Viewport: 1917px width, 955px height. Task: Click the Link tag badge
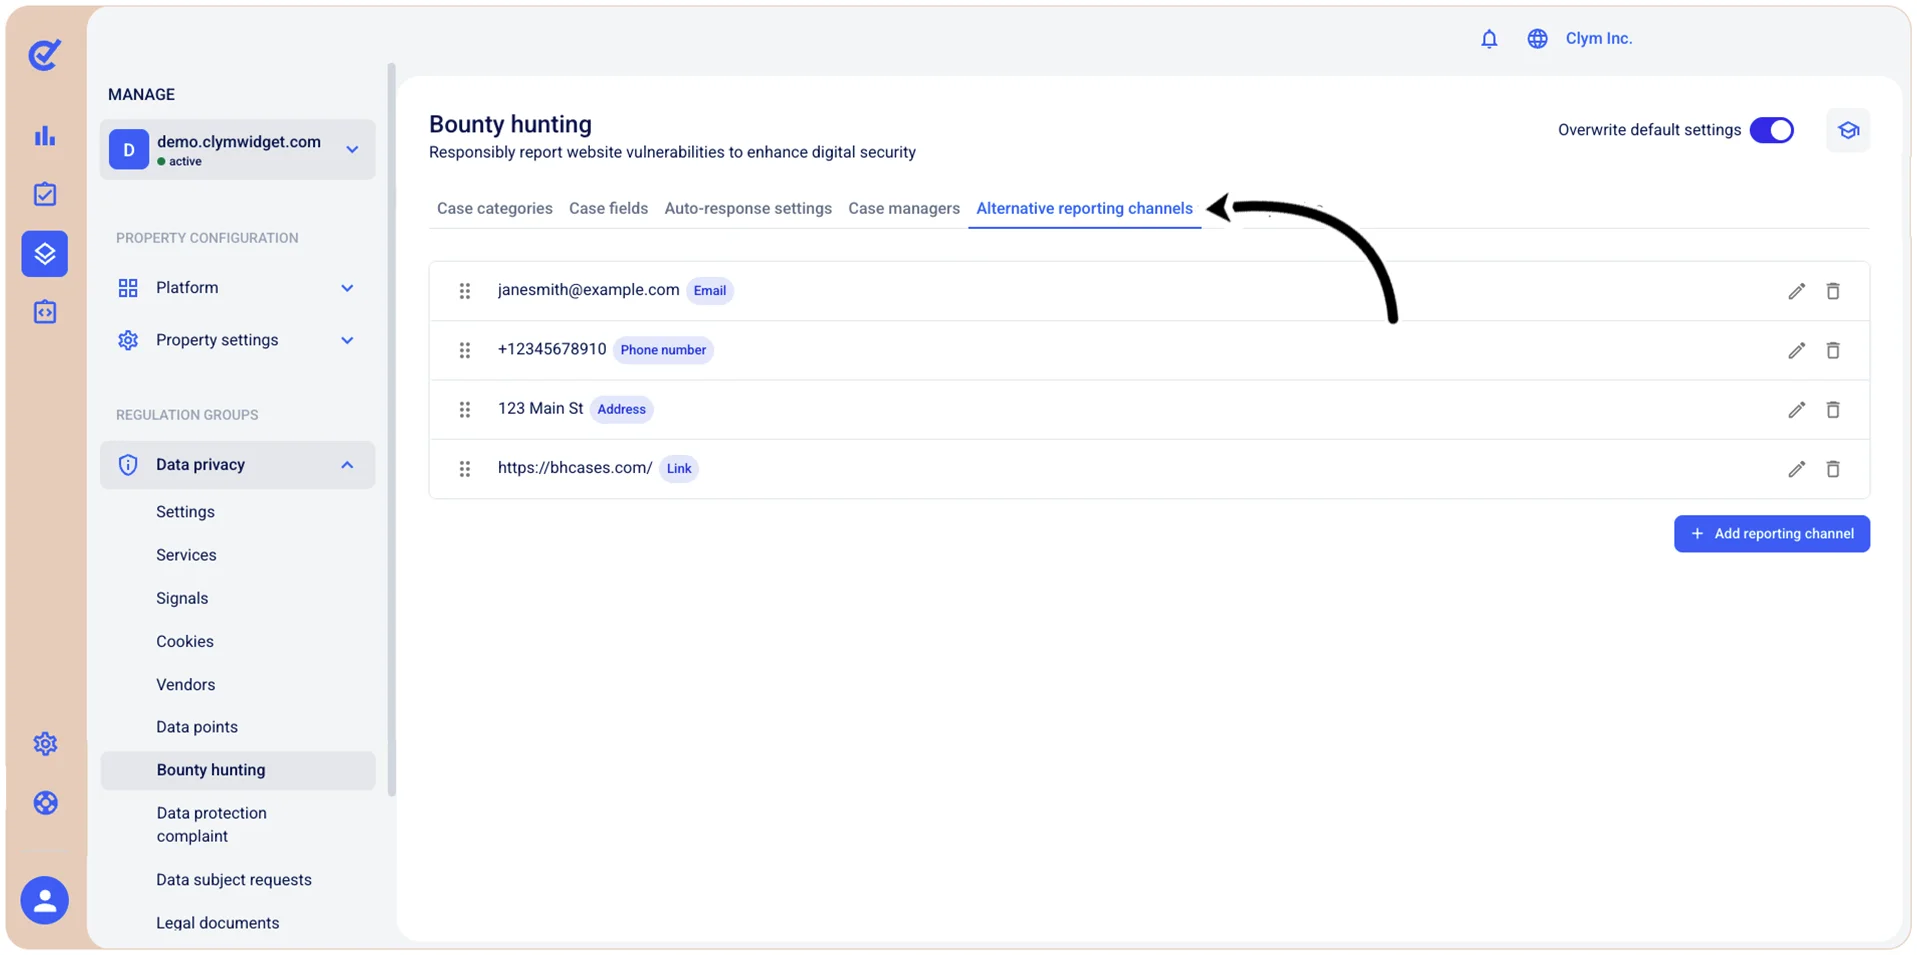pos(679,469)
